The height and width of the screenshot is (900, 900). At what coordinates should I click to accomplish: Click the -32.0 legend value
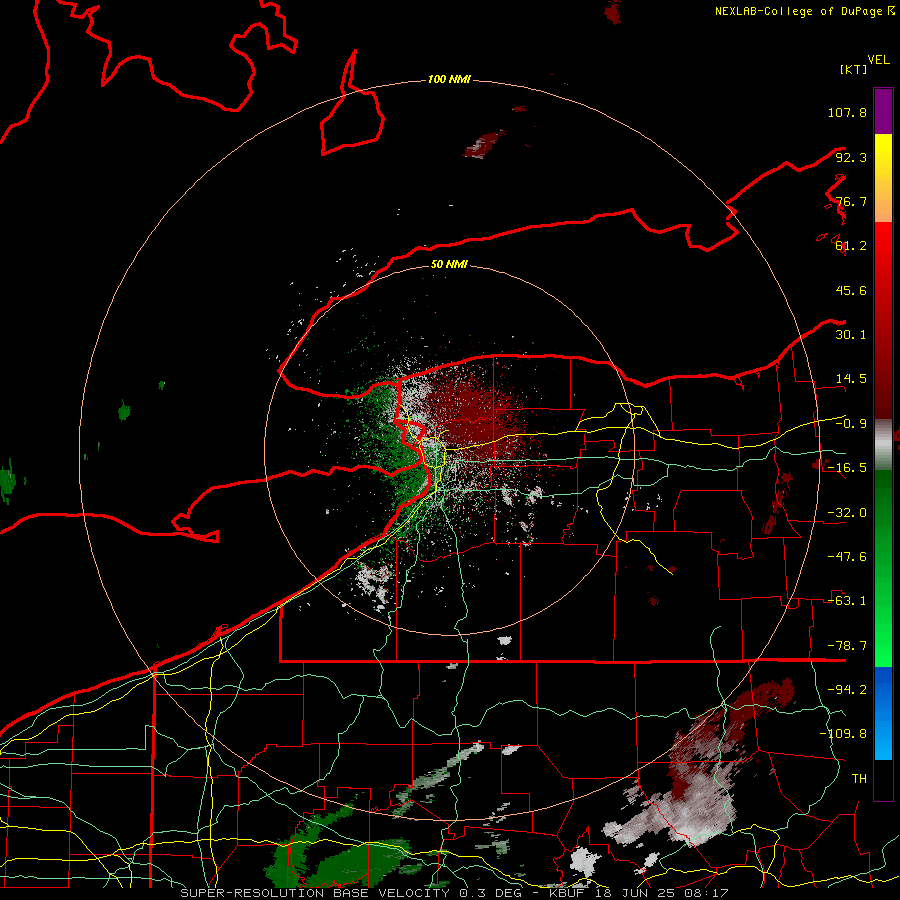tap(847, 513)
